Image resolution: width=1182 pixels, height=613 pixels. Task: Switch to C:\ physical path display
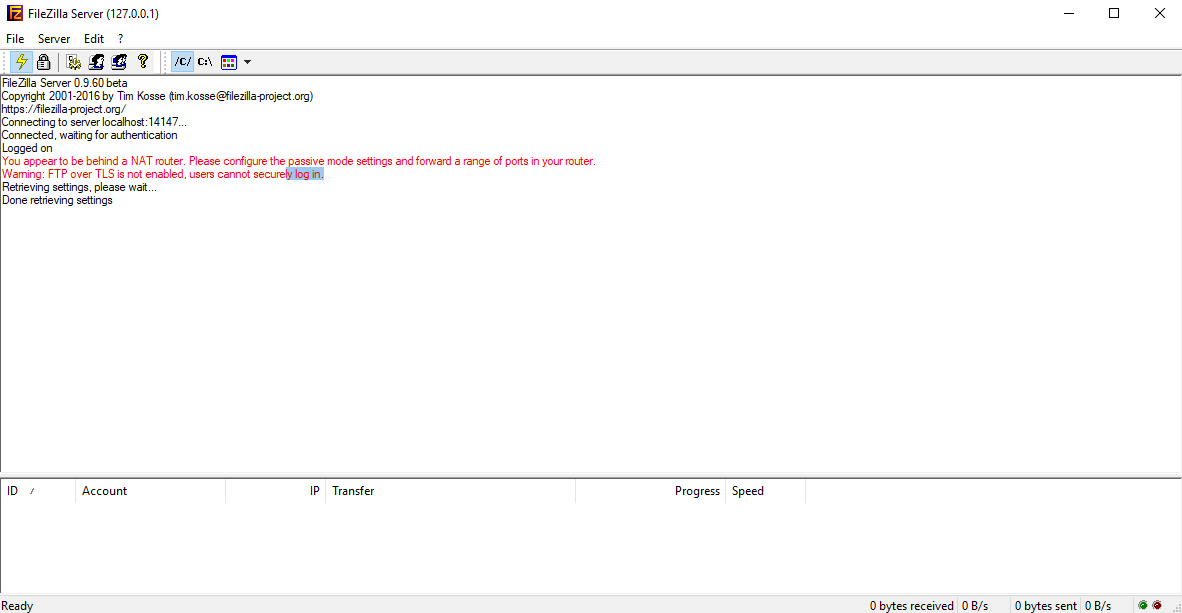click(204, 62)
